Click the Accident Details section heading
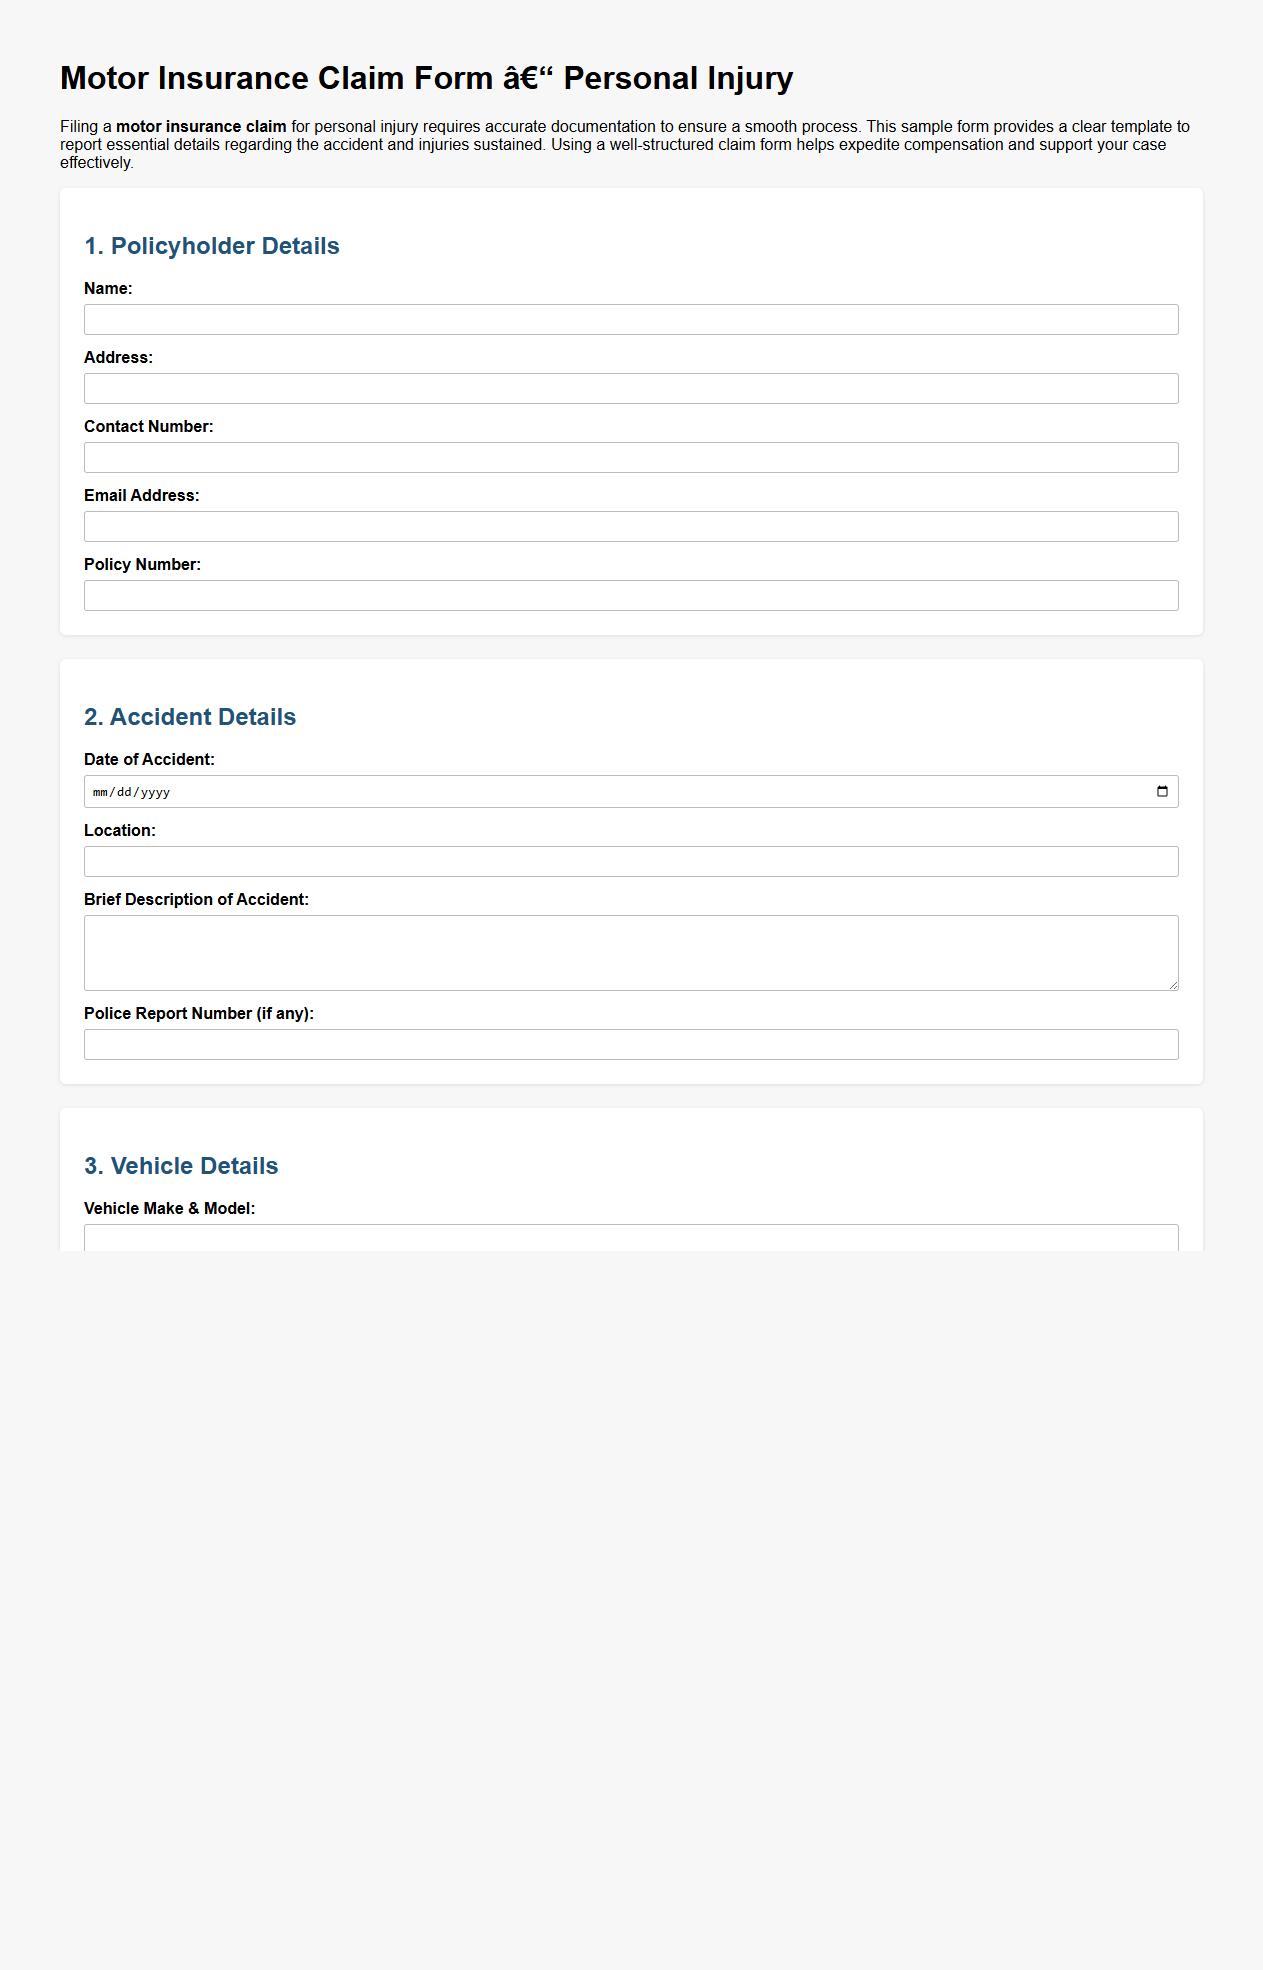This screenshot has width=1263, height=1970. 191,716
